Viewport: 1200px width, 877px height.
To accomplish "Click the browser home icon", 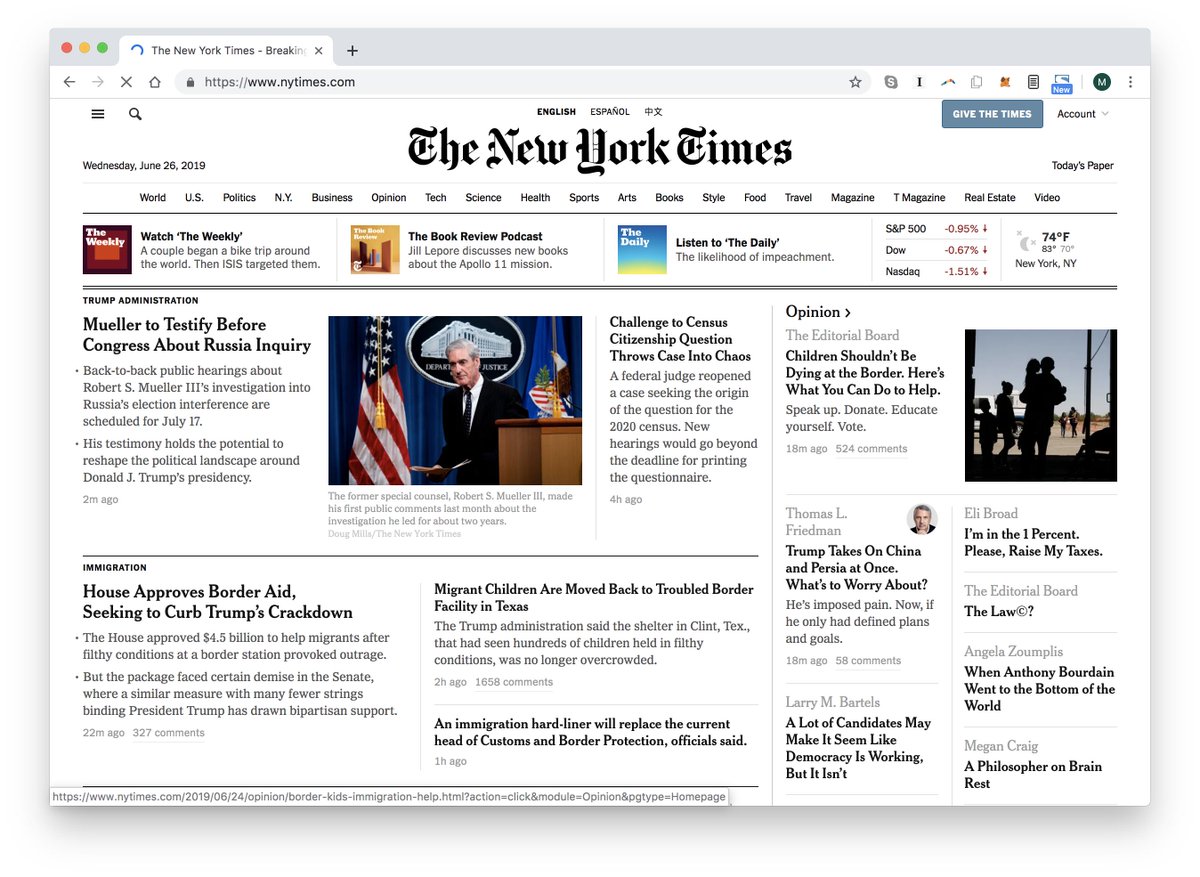I will coord(155,82).
